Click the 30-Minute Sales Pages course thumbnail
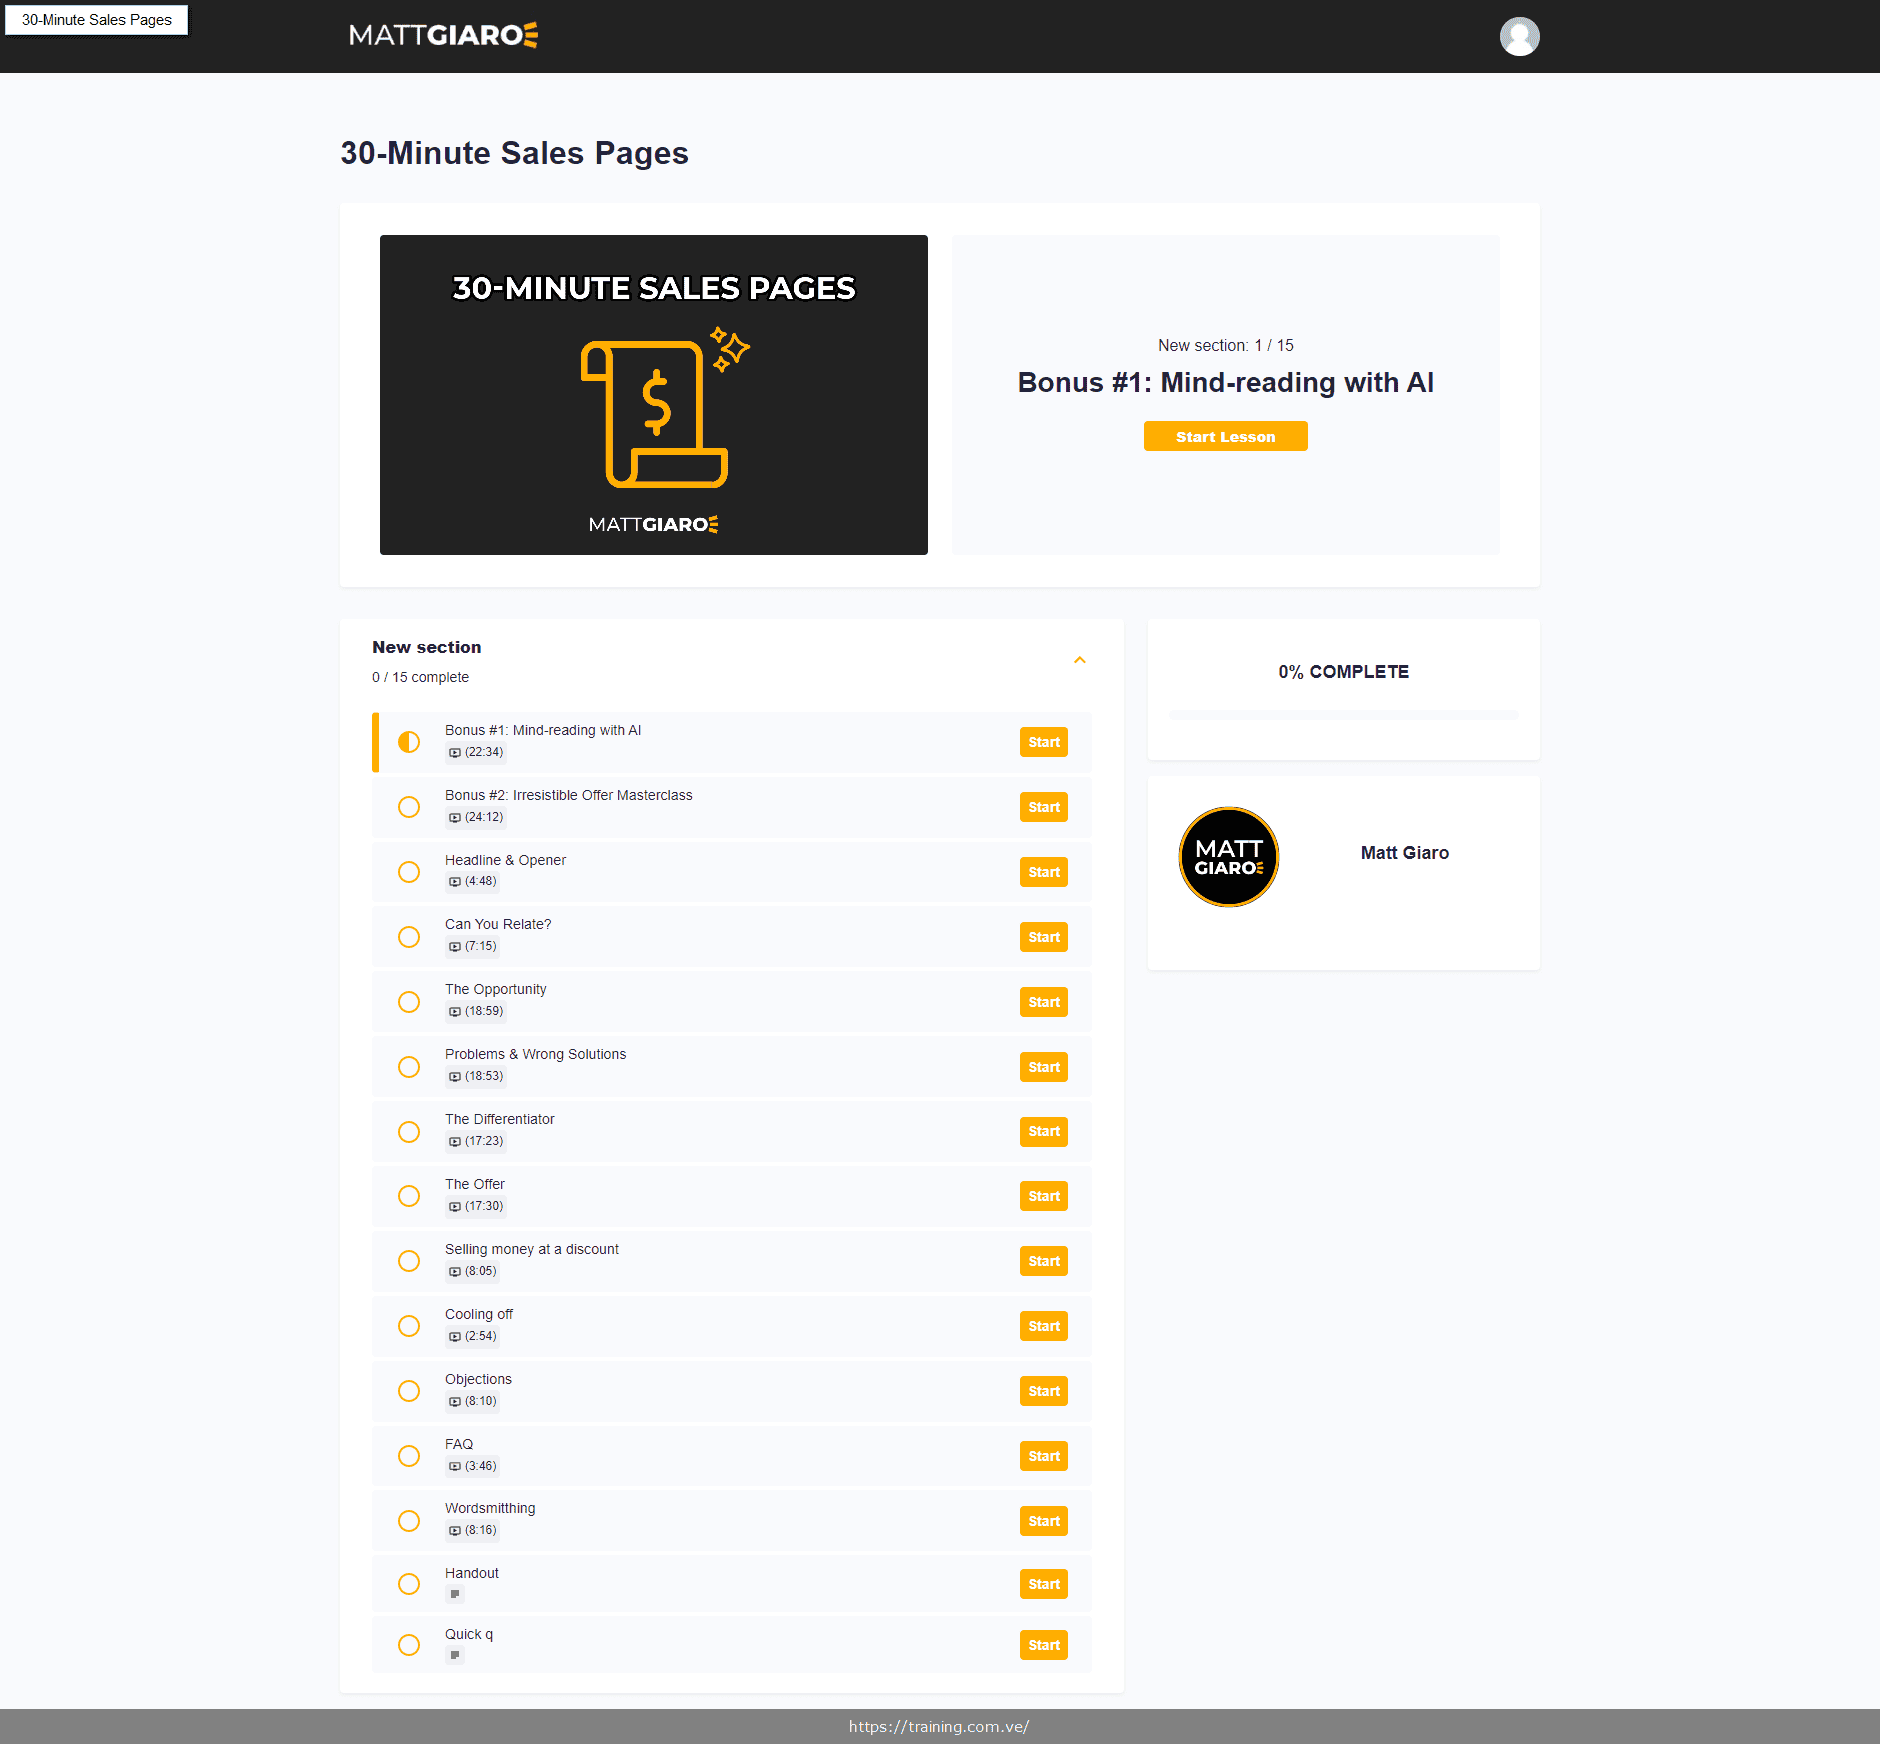The image size is (1880, 1744). pyautogui.click(x=653, y=395)
